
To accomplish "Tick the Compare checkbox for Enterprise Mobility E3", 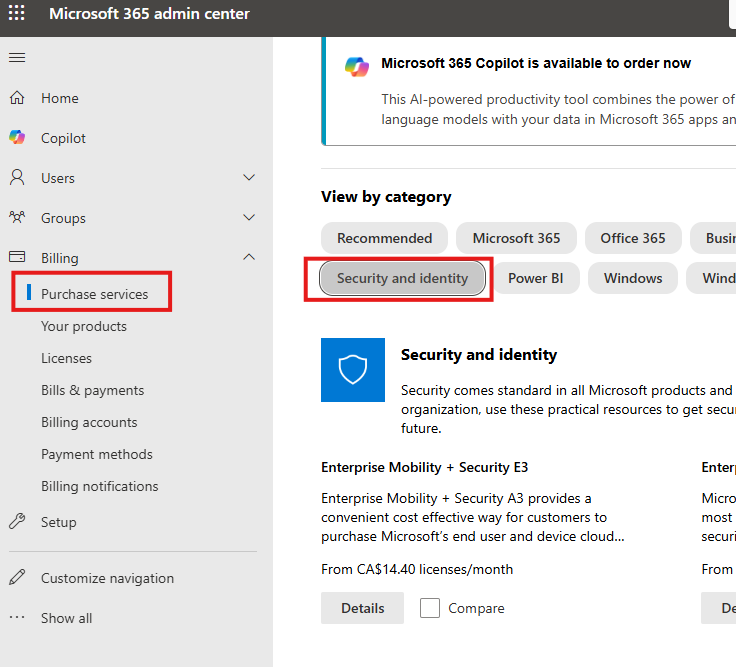I will point(430,608).
